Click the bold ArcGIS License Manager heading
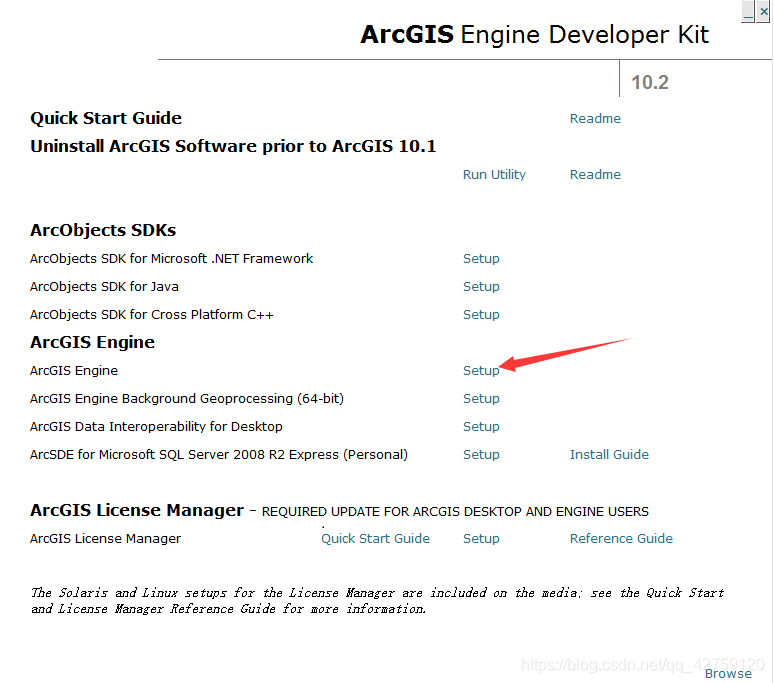This screenshot has height=683, width=774. (x=137, y=510)
